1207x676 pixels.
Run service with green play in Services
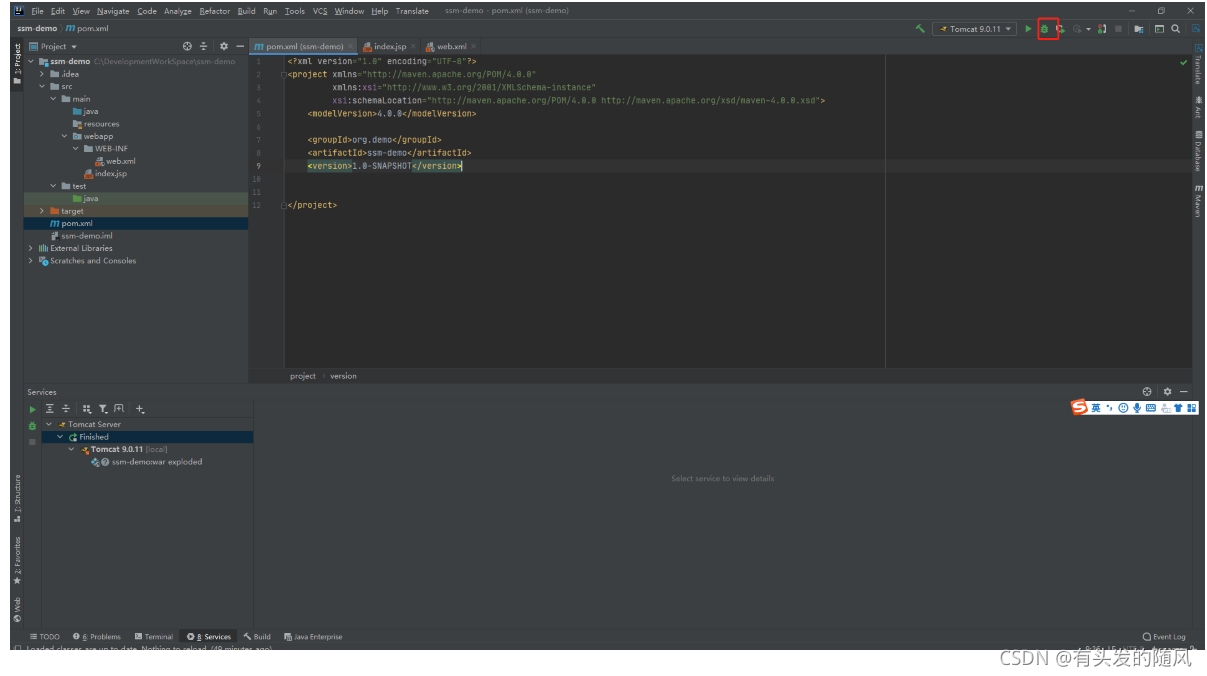[32, 409]
